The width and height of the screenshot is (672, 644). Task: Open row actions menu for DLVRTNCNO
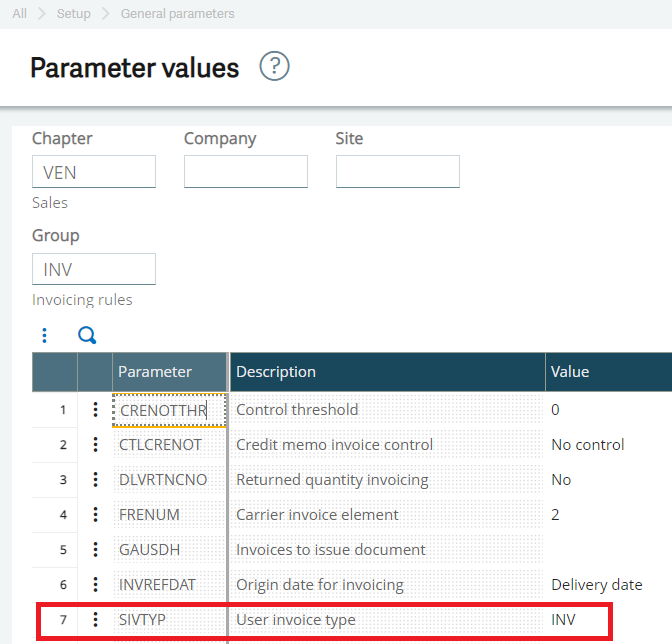click(x=95, y=479)
